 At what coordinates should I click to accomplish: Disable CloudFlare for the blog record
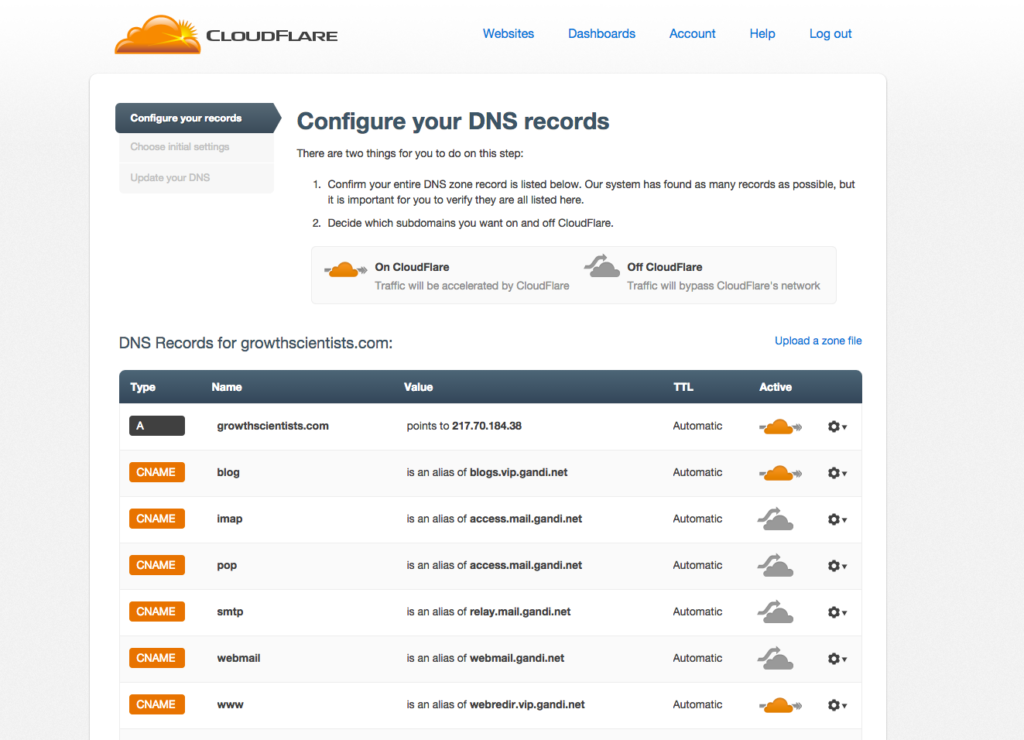pyautogui.click(x=779, y=472)
